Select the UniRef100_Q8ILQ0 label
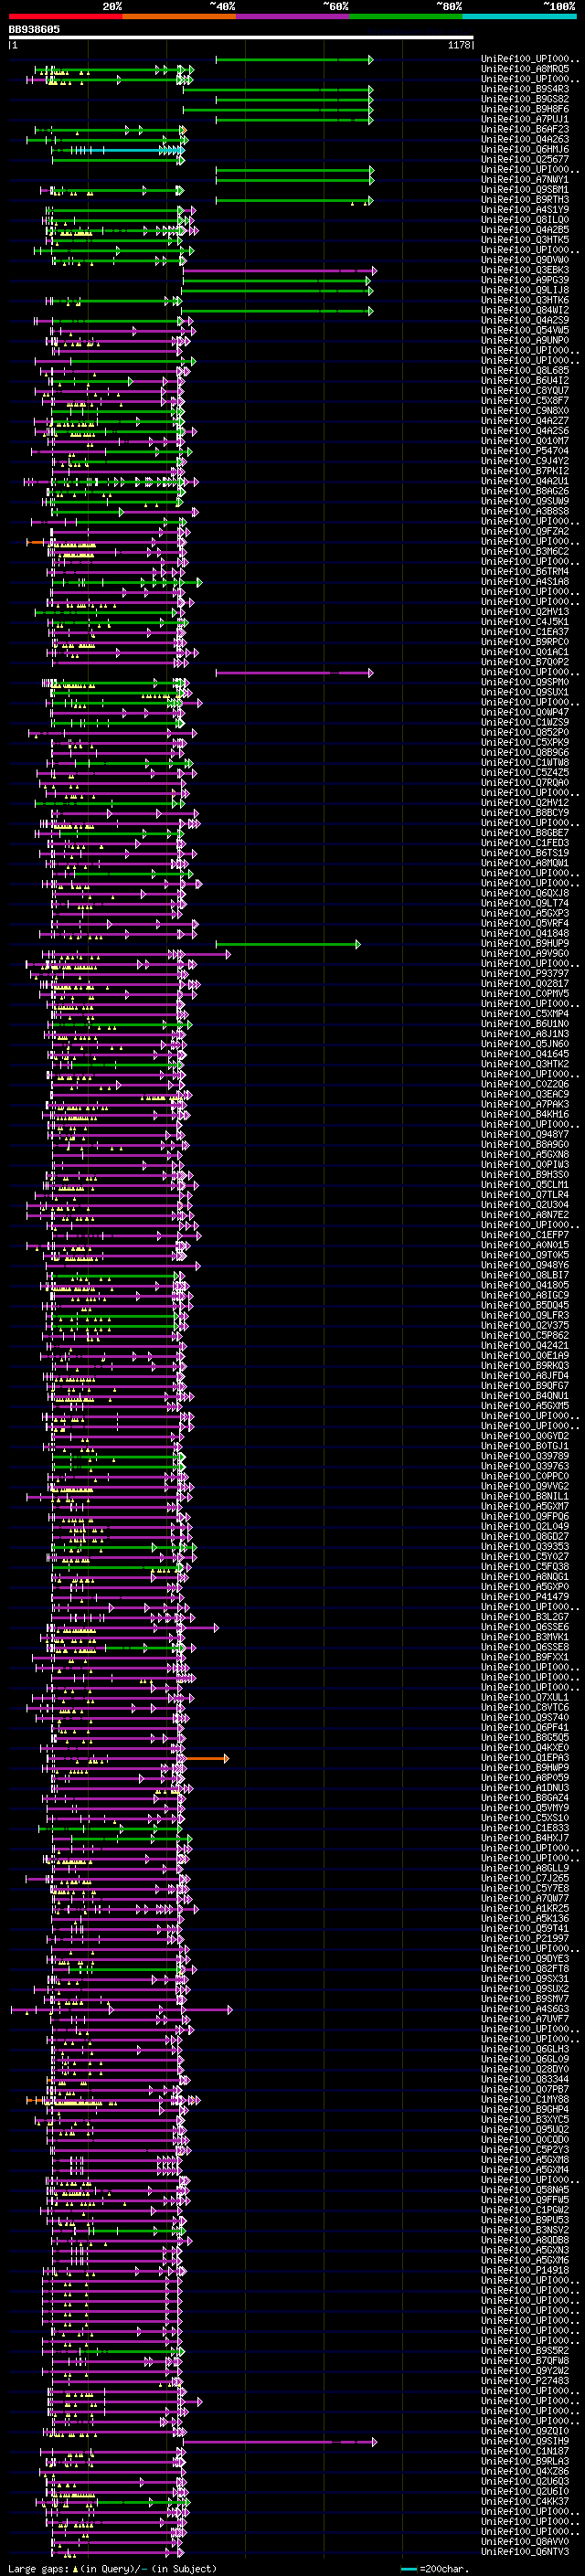The height and width of the screenshot is (2576, 585). click(x=525, y=220)
